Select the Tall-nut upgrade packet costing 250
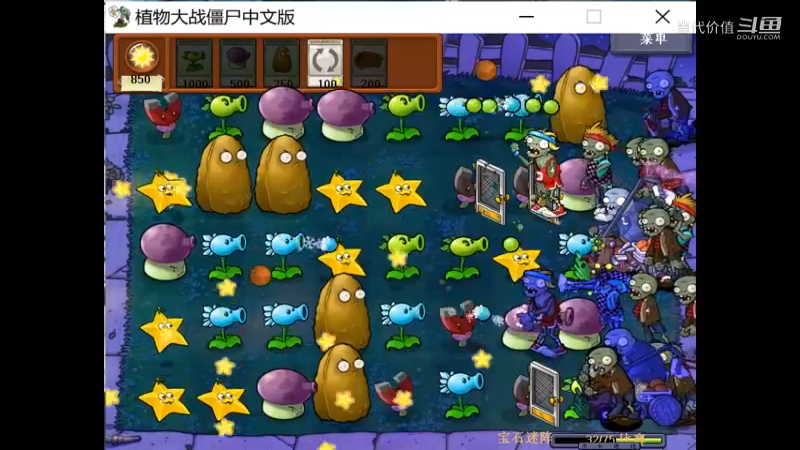The image size is (800, 450). click(x=282, y=63)
